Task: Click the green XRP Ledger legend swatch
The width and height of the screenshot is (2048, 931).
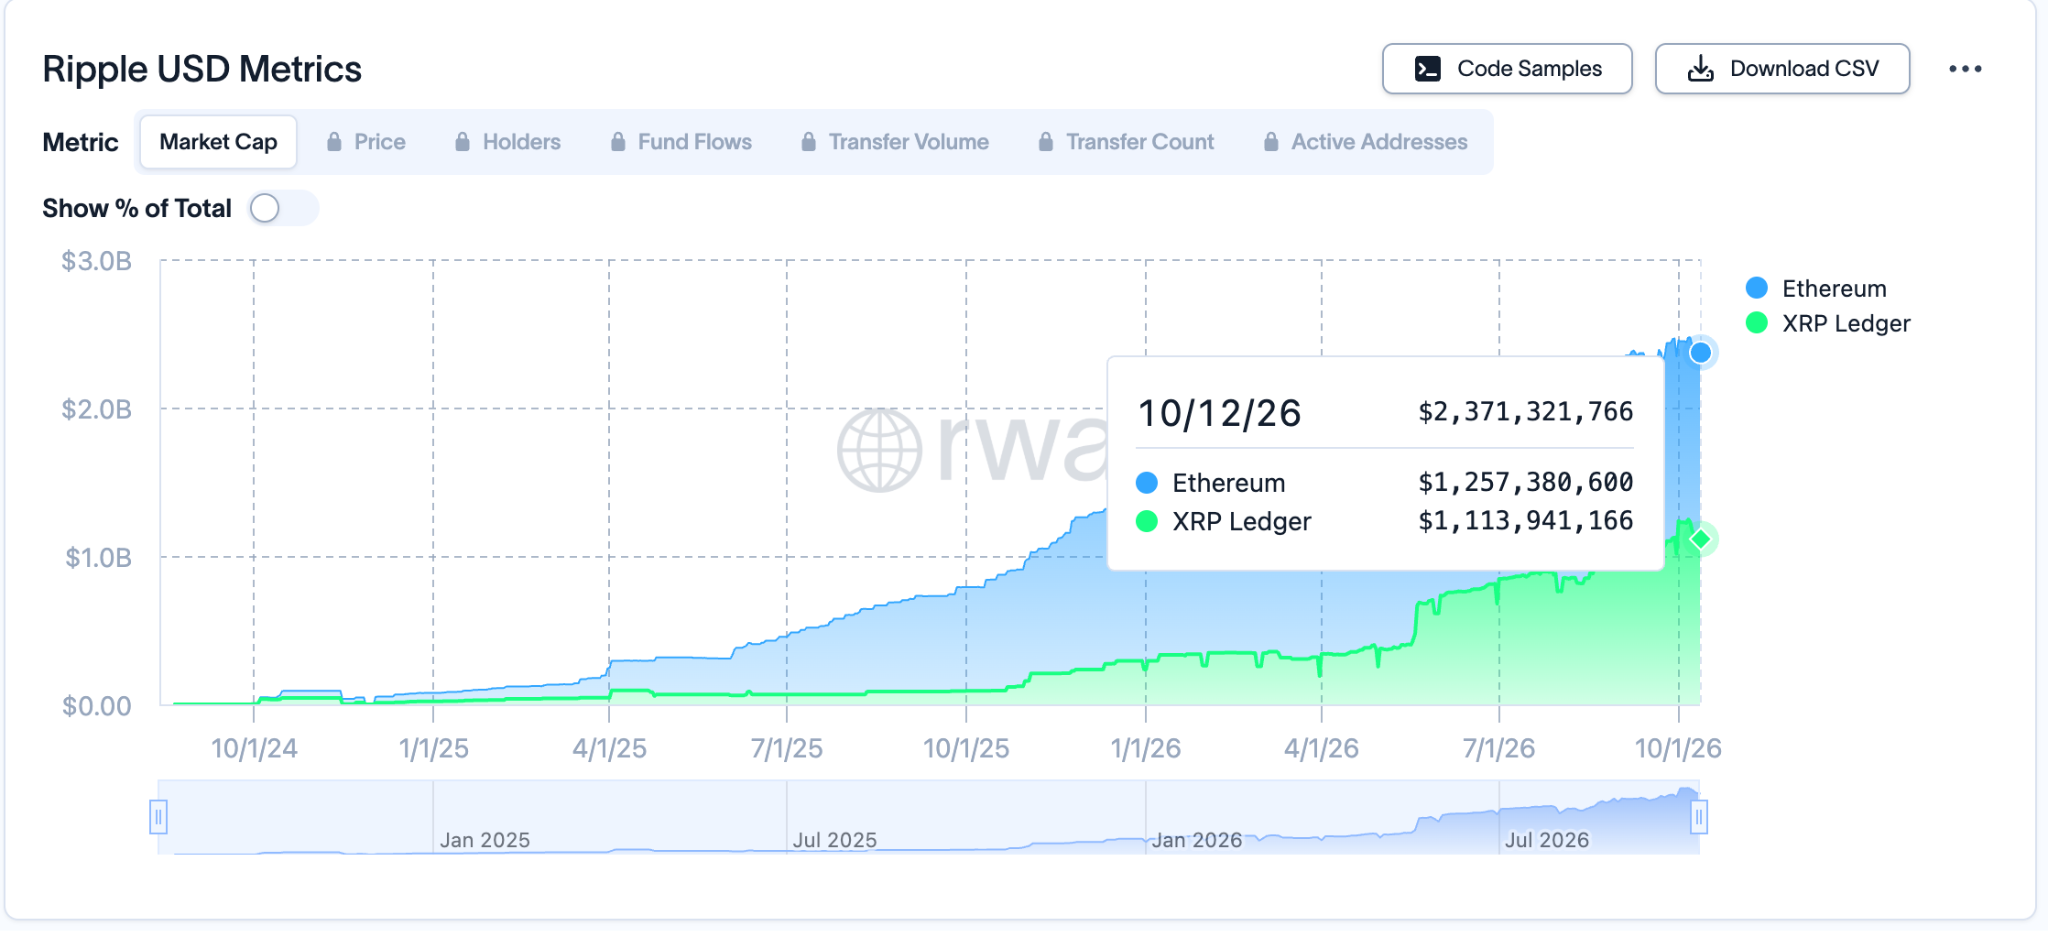Action: click(x=1757, y=323)
